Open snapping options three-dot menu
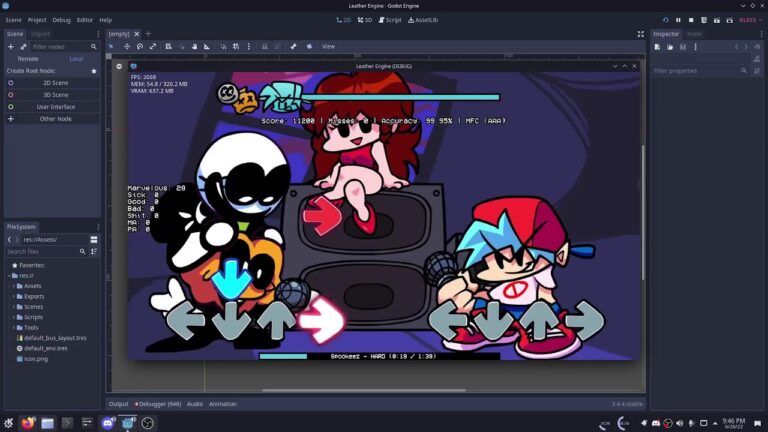Viewport: 768px width, 432px height. tap(248, 47)
